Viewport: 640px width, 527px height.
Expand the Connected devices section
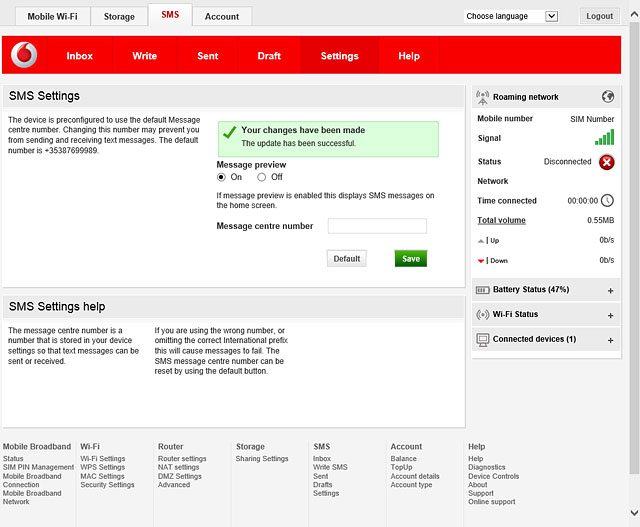point(610,340)
